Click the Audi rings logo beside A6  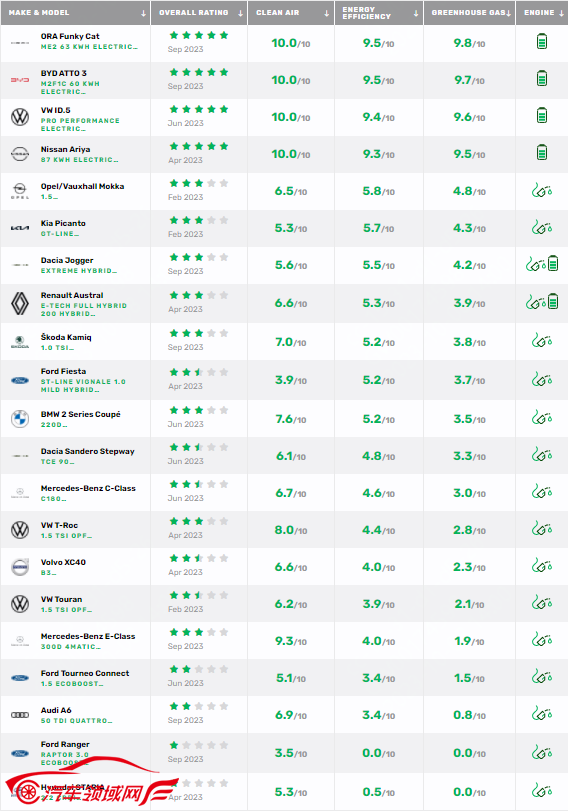(20, 715)
